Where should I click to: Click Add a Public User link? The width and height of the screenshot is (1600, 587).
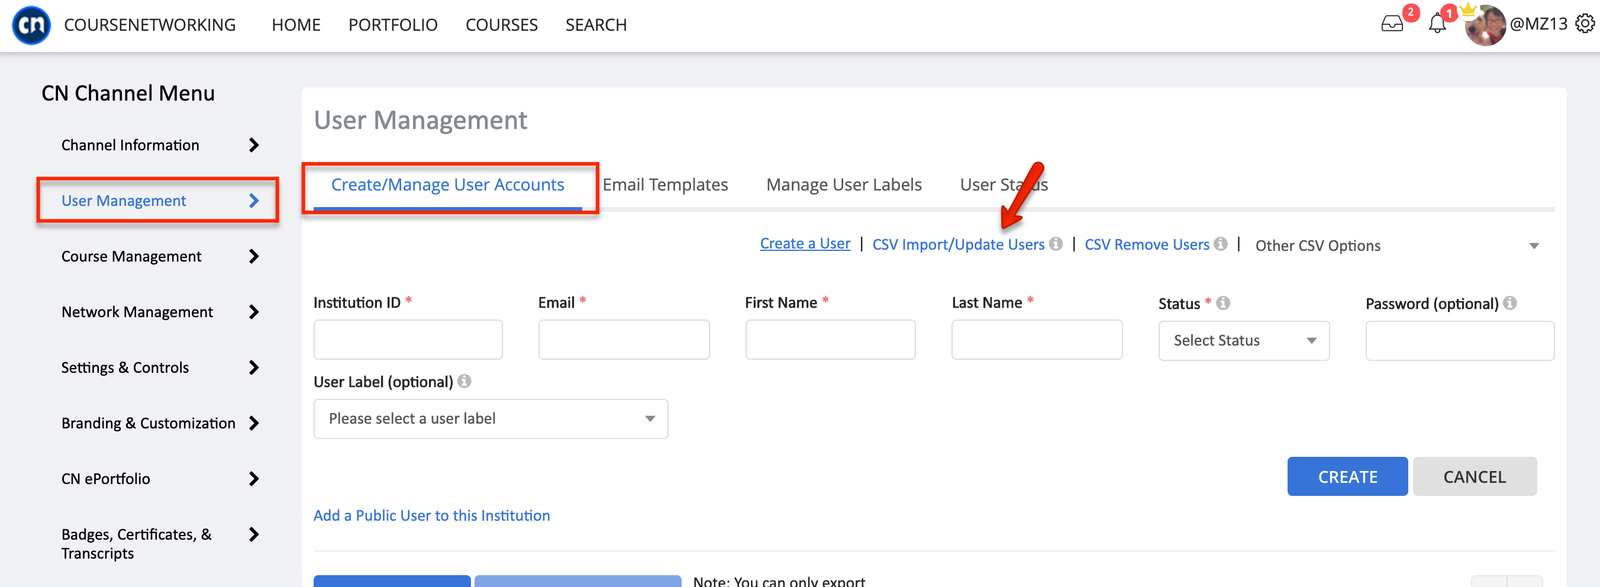click(x=432, y=516)
